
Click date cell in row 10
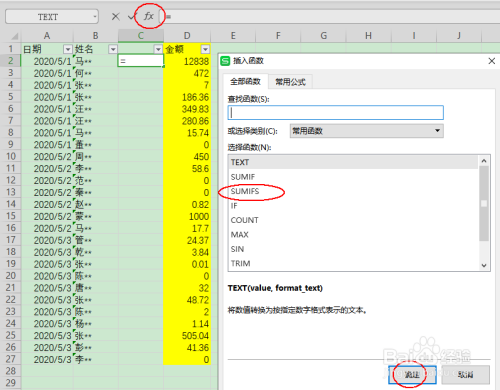tap(47, 157)
